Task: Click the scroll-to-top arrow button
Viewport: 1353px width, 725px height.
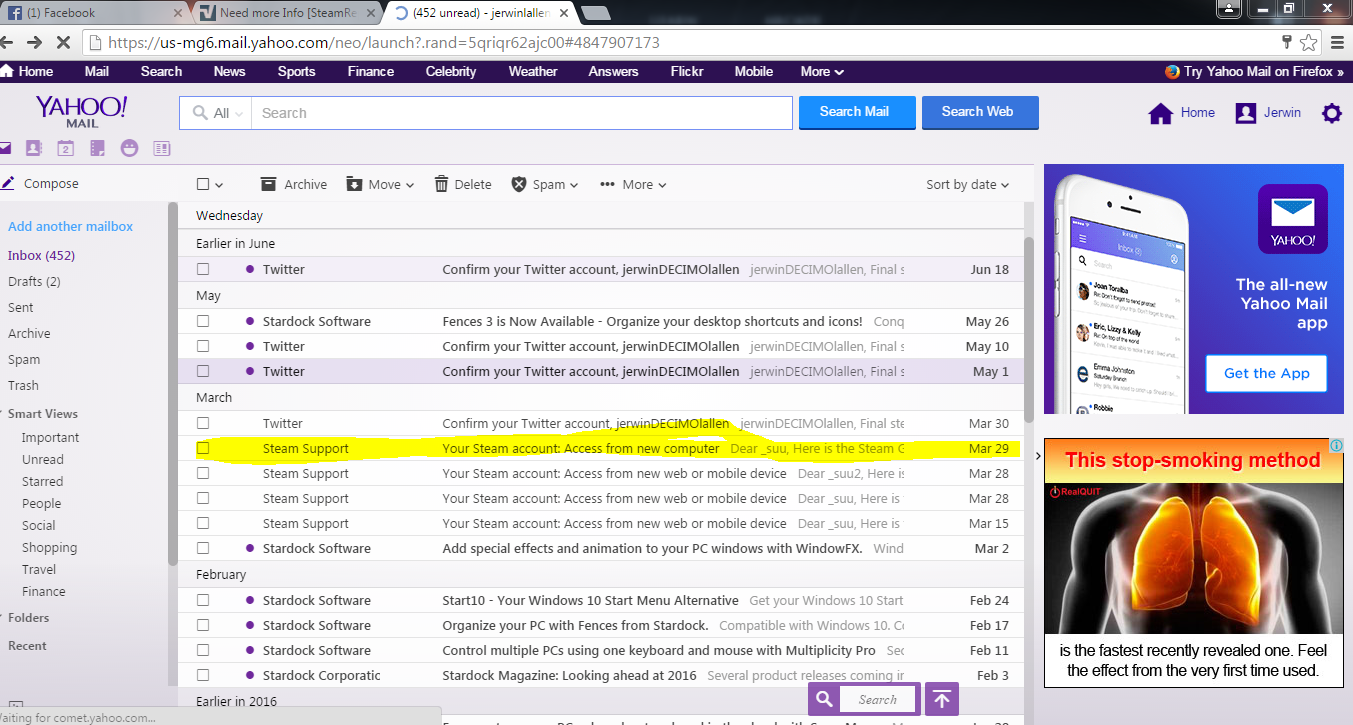Action: click(941, 699)
